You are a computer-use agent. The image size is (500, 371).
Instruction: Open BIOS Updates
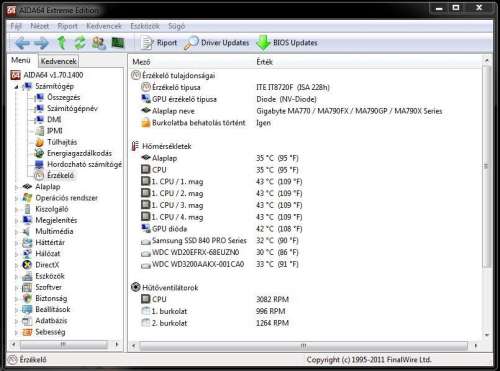[287, 43]
